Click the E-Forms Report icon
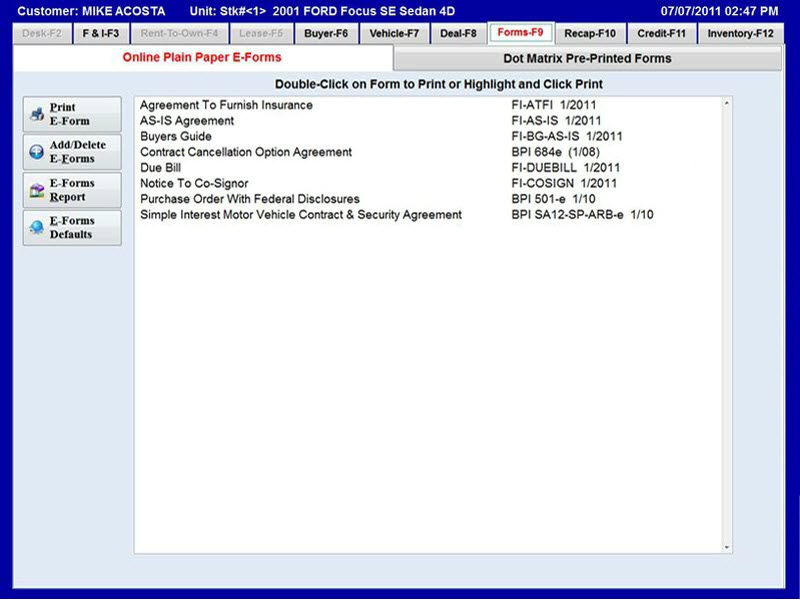Screen dimensions: 800x600 [36, 190]
